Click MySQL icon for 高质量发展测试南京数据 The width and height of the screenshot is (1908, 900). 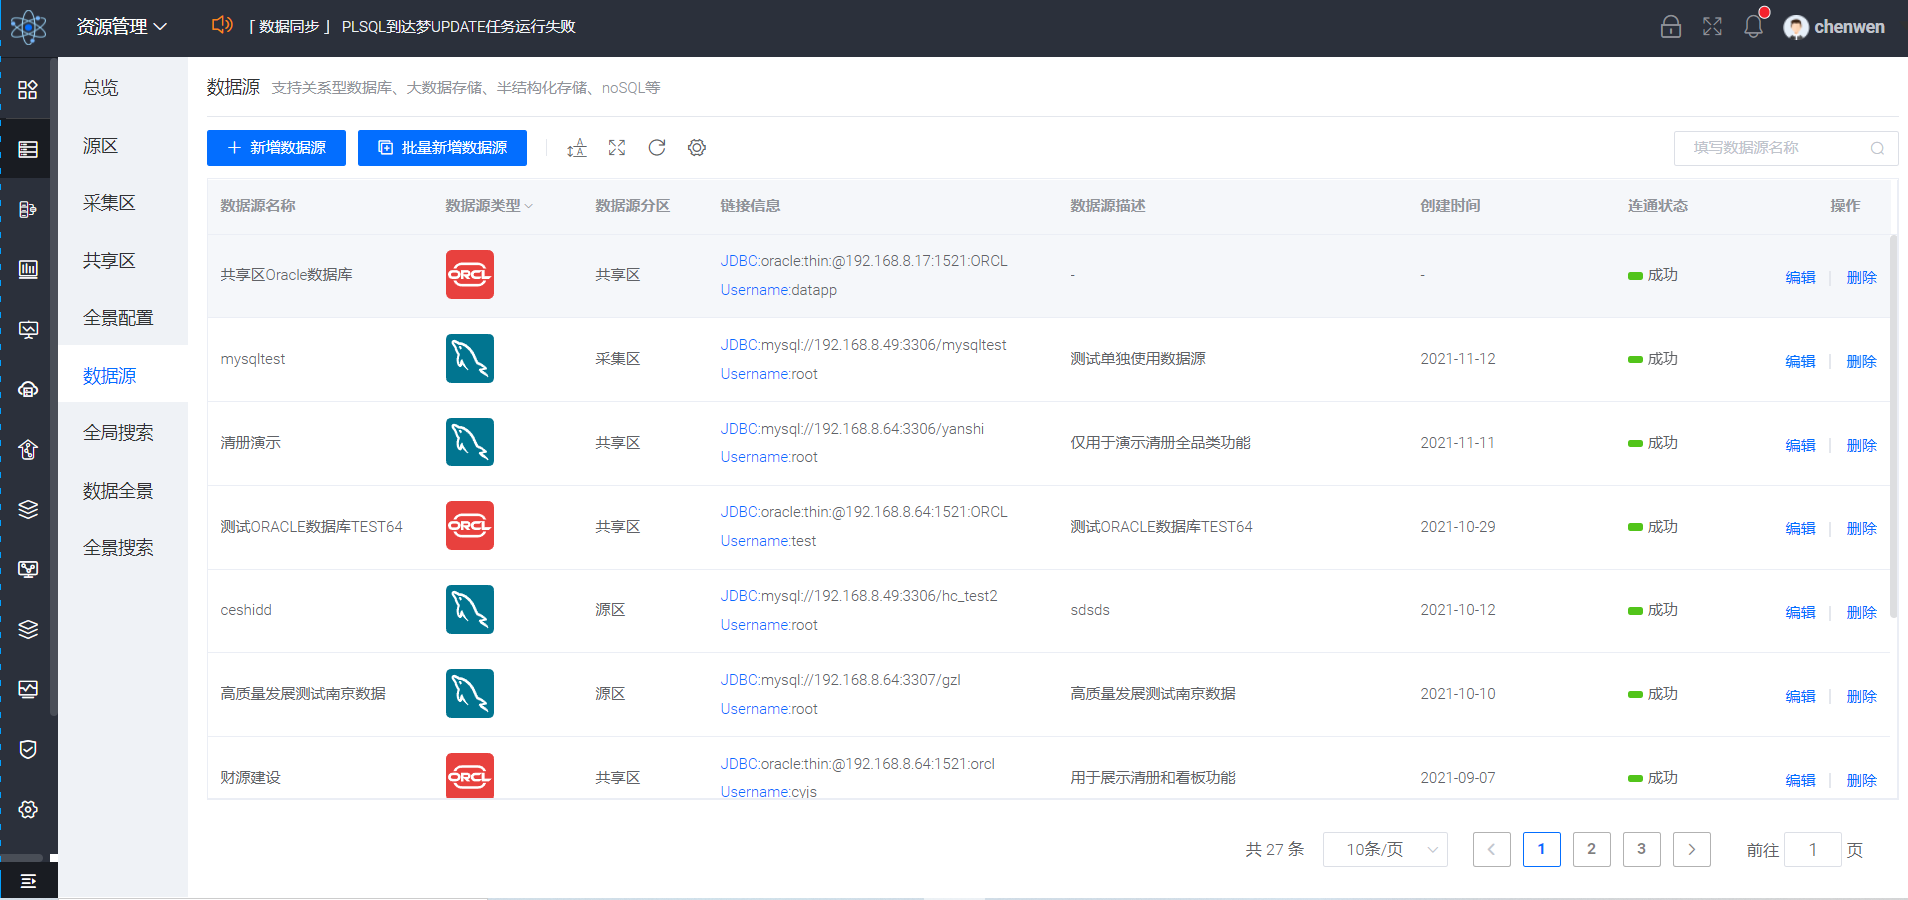click(470, 694)
